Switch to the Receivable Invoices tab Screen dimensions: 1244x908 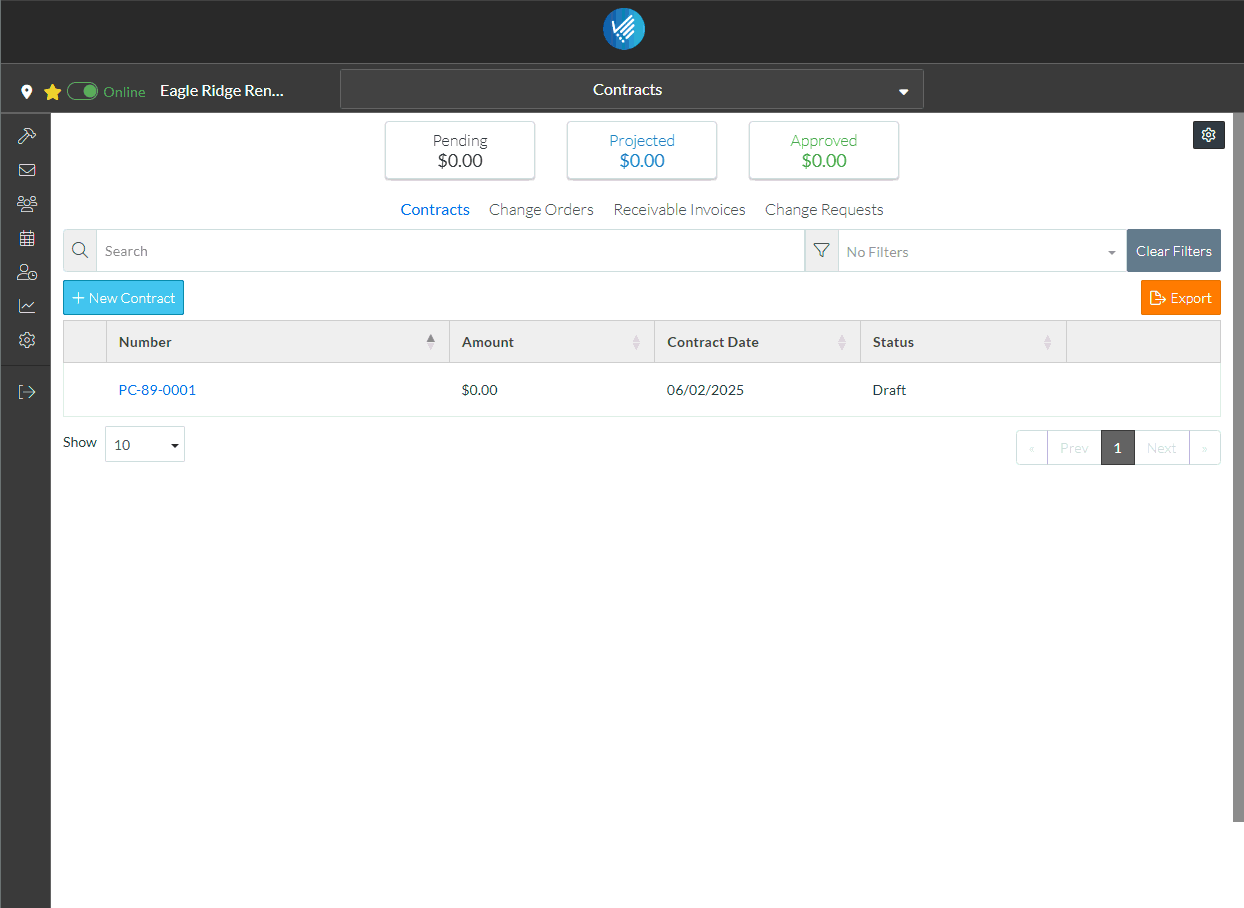click(x=679, y=210)
